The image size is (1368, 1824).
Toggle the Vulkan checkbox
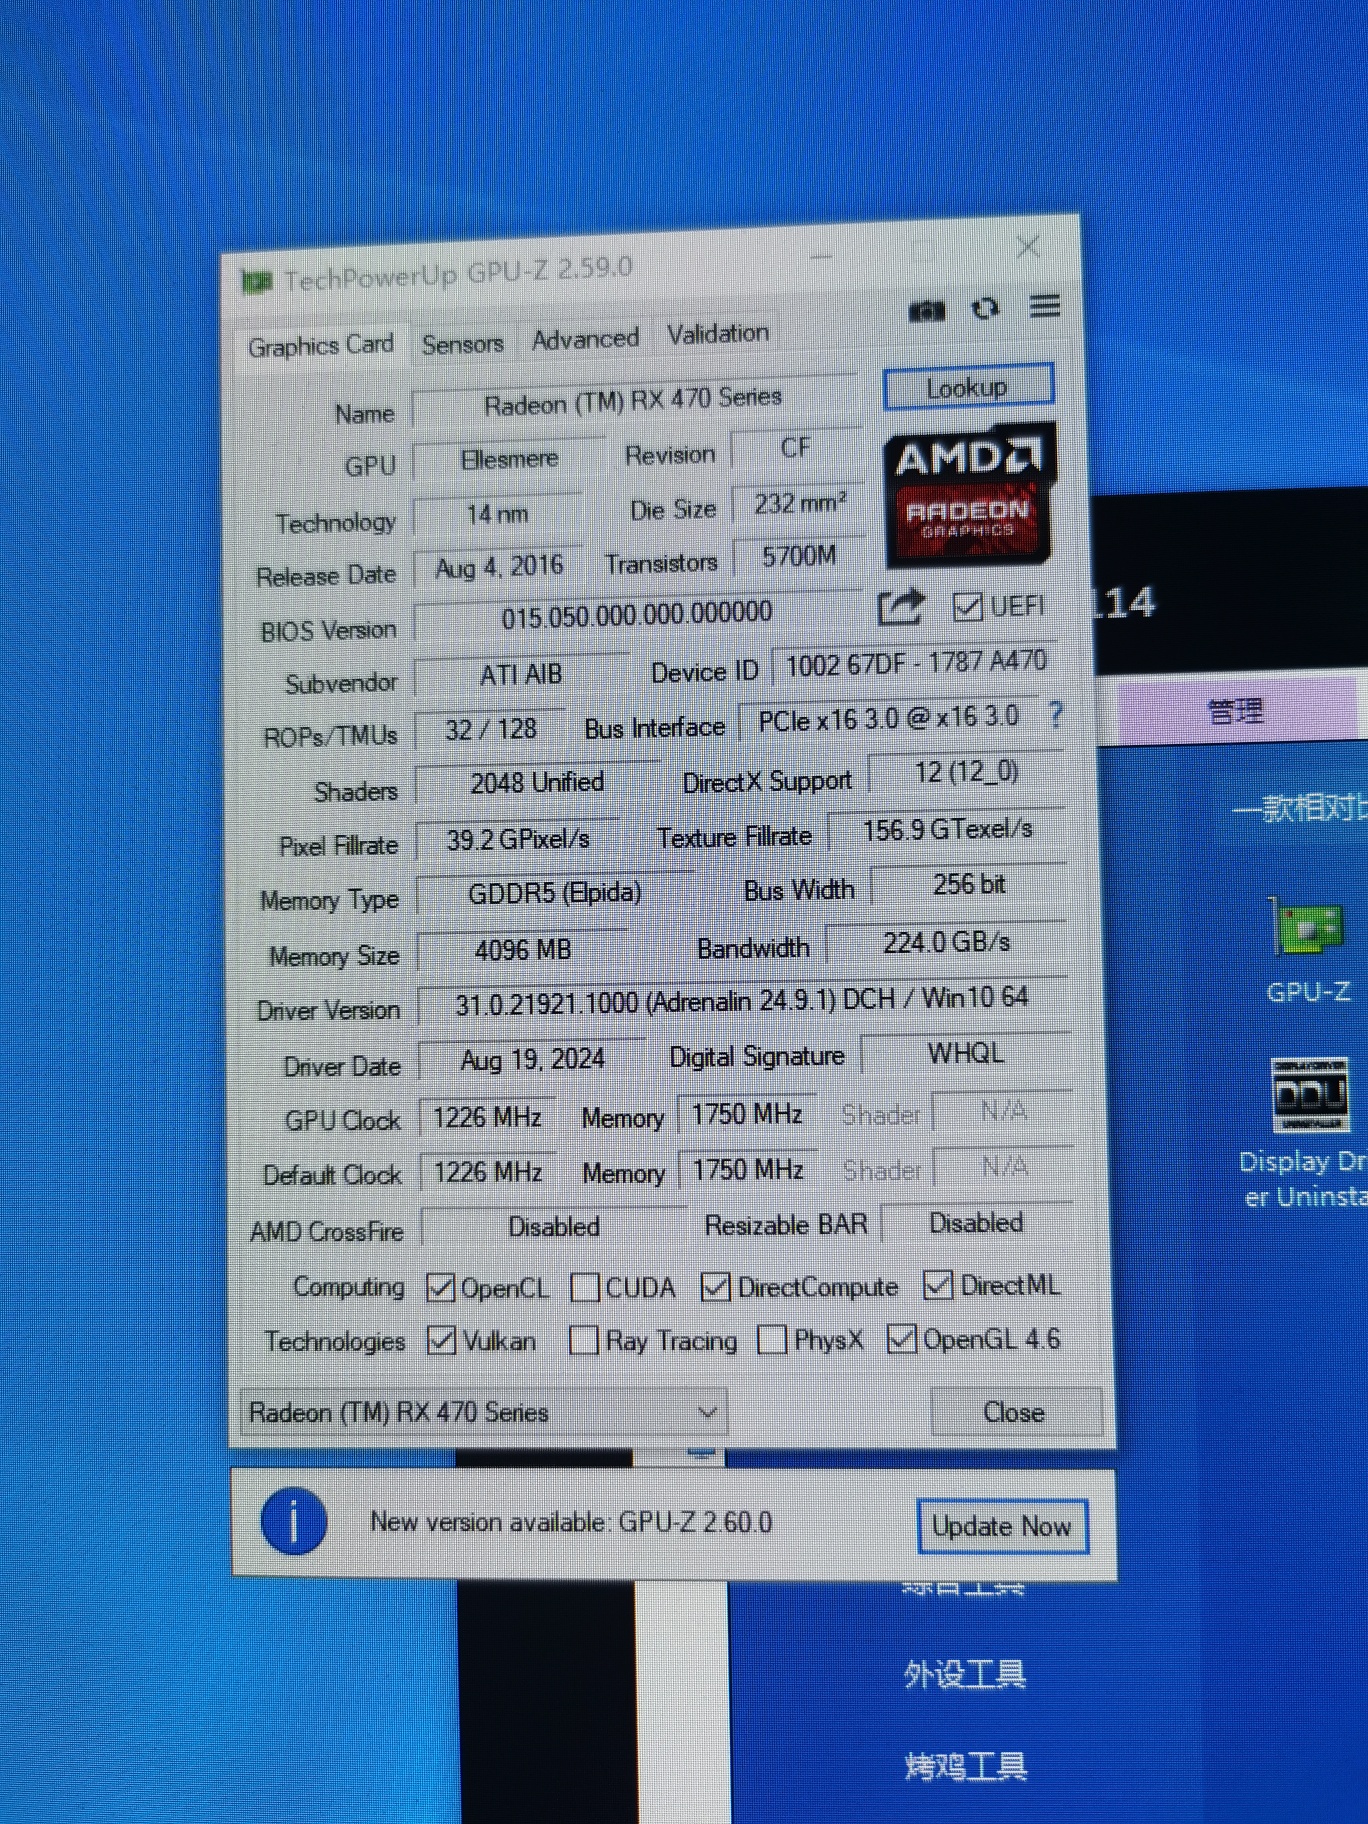pyautogui.click(x=441, y=1340)
